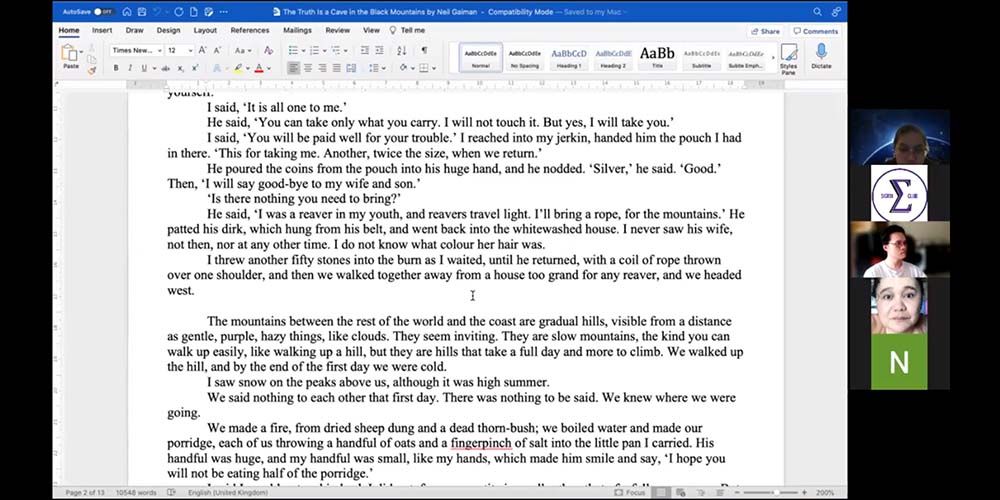Start Dictate with the microphone icon
Viewport: 1000px width, 500px height.
pyautogui.click(x=821, y=55)
